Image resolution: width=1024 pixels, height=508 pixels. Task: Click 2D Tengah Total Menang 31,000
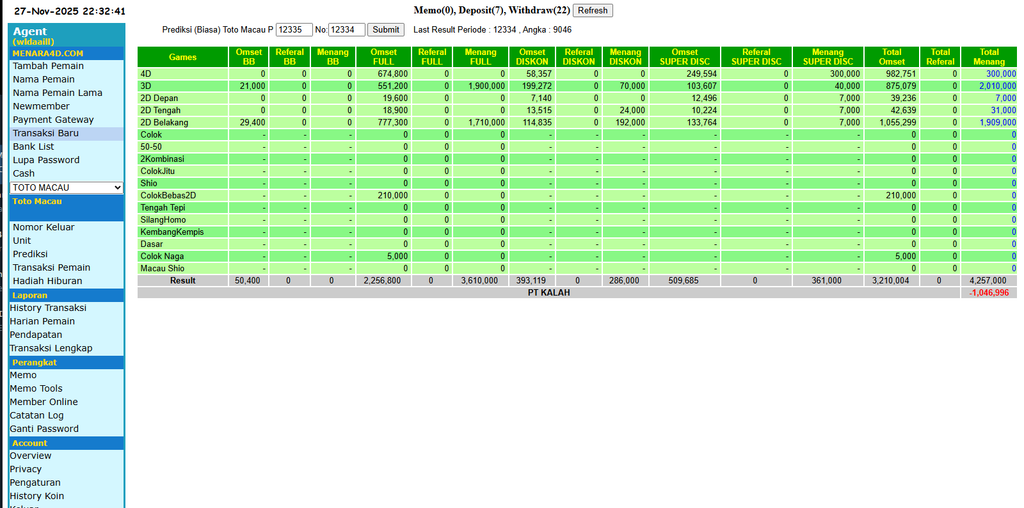tap(1003, 110)
